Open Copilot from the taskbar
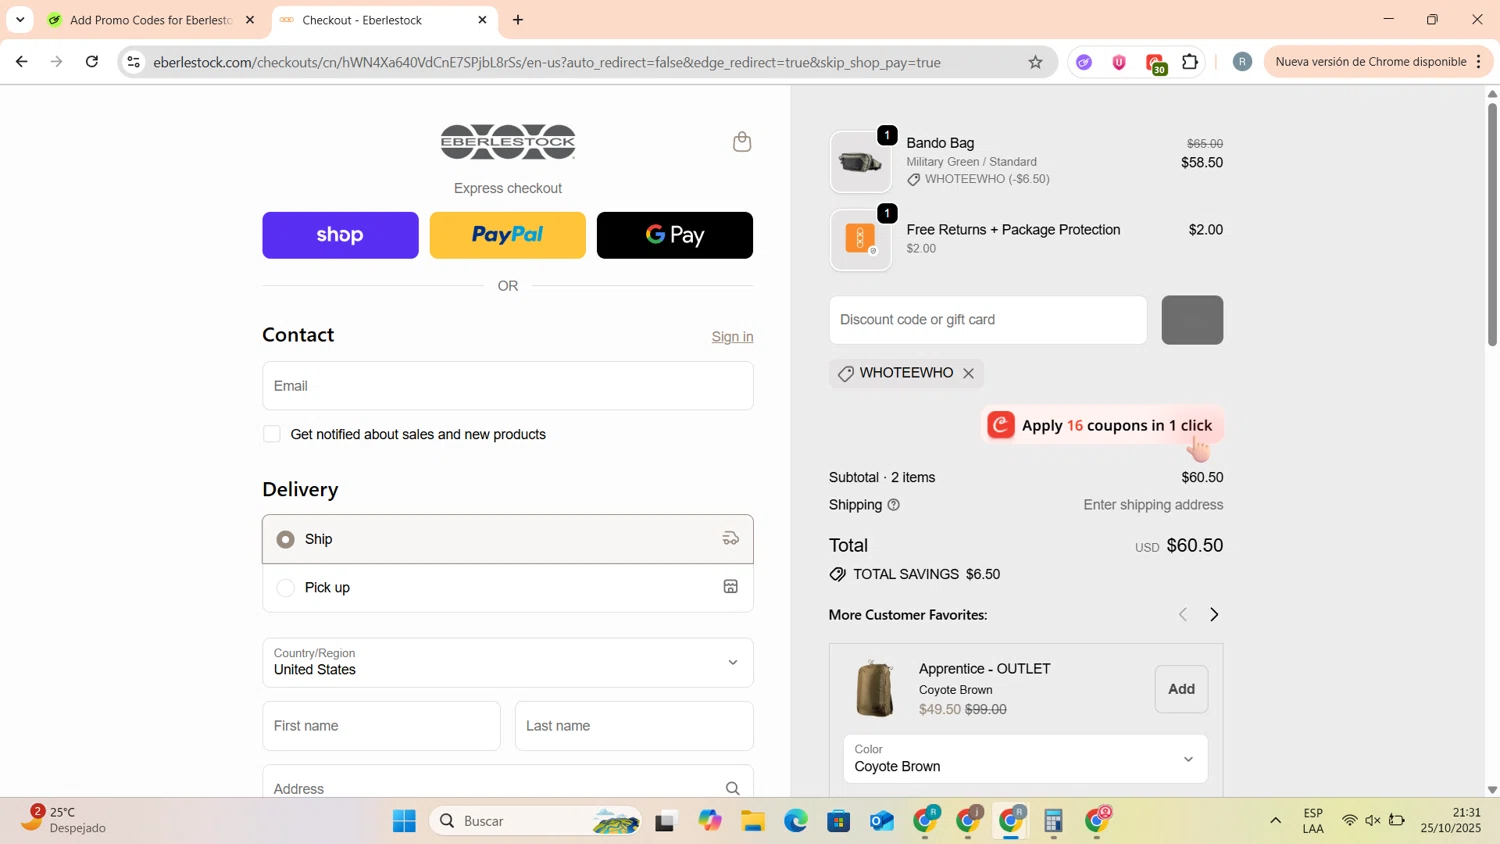 click(710, 821)
